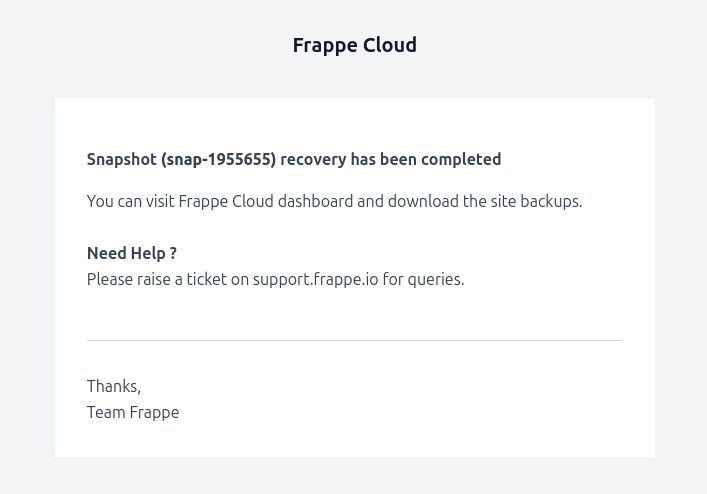Screen dimensions: 707x494
Task: Click the words for queries.
Action: coord(423,280)
